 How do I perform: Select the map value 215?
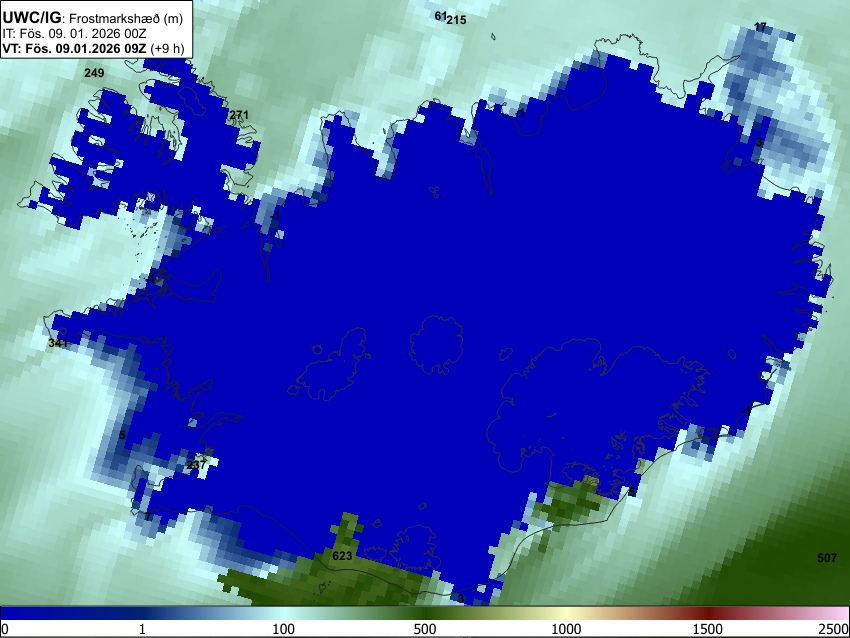[x=457, y=20]
